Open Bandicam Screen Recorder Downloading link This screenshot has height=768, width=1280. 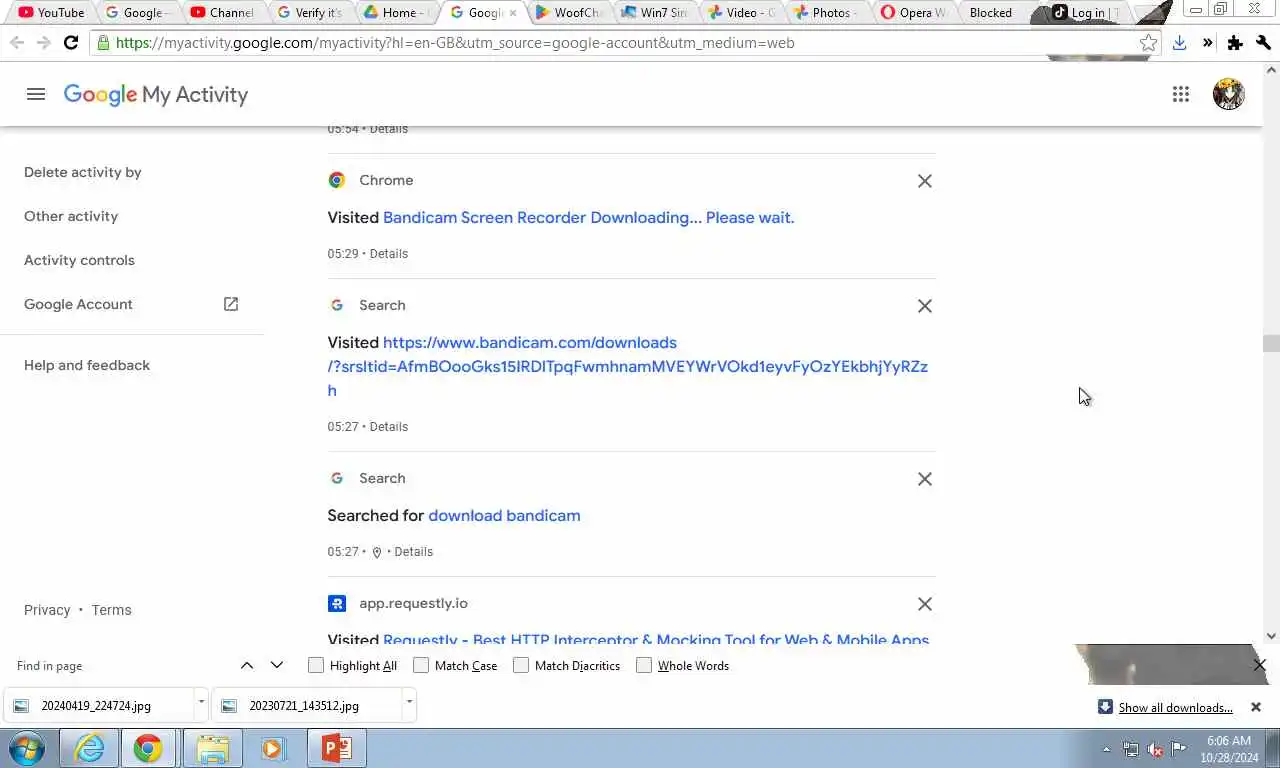click(588, 218)
